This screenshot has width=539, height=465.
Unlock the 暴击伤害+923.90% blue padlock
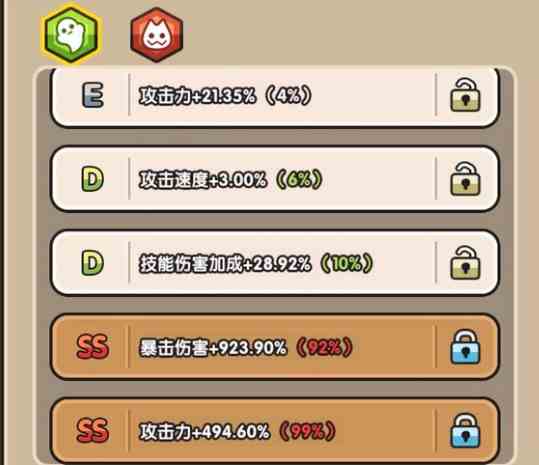[x=465, y=347]
